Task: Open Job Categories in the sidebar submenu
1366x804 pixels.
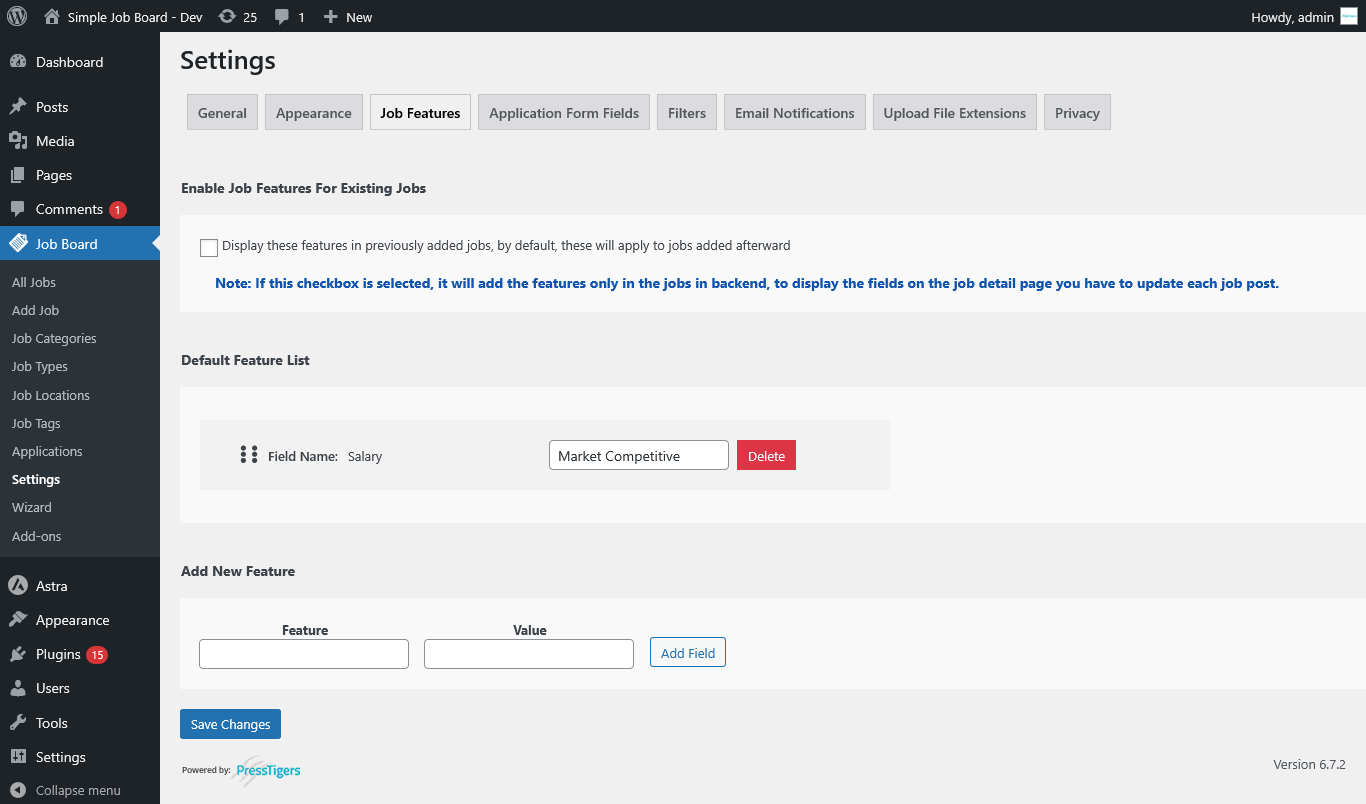Action: [x=54, y=338]
